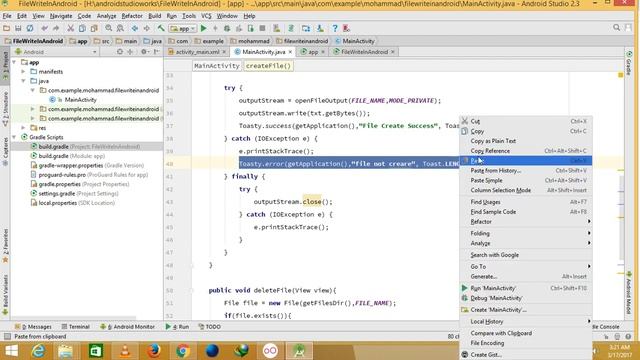Open the TODO tool window
Screen dimensions: 640x360
pyautogui.click(x=209, y=327)
